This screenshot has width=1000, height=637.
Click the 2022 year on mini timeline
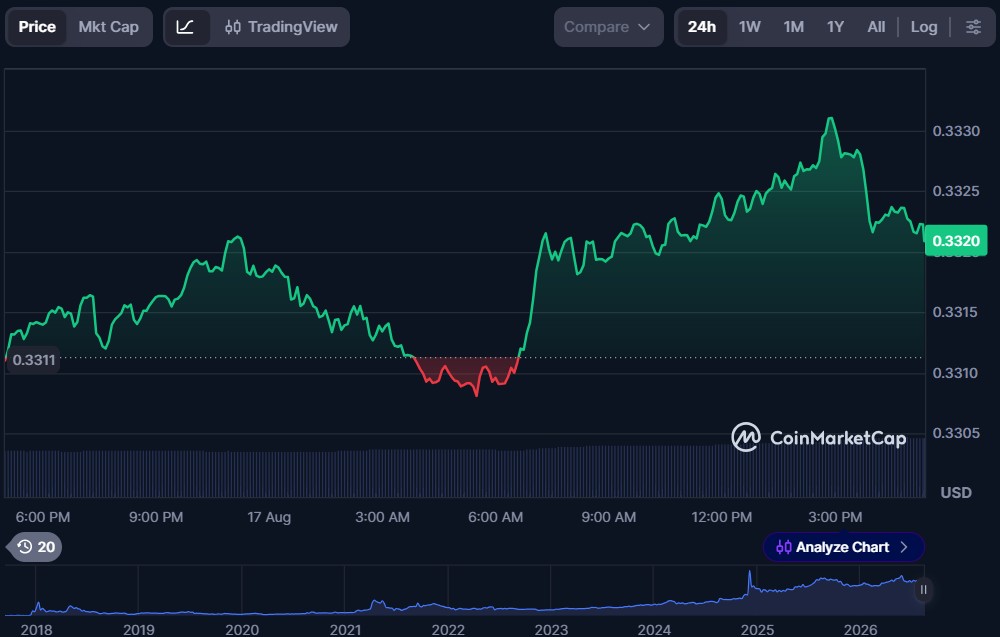tap(448, 629)
